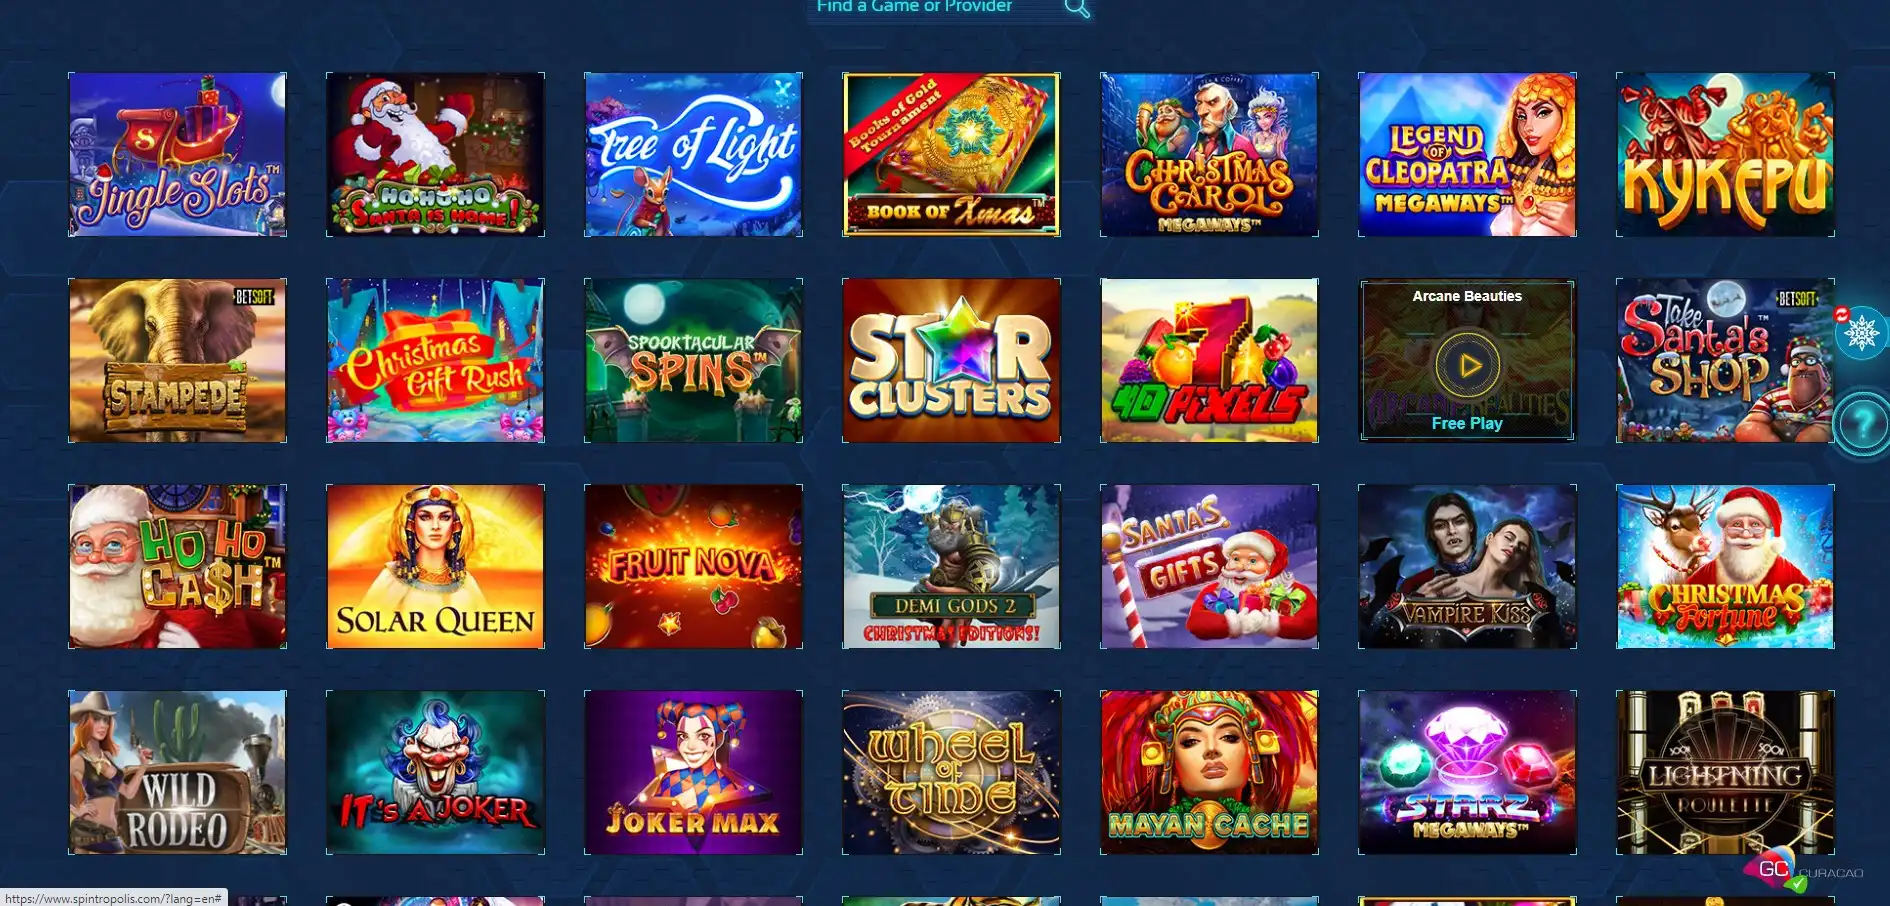Open the Jingle Slots game

[177, 154]
